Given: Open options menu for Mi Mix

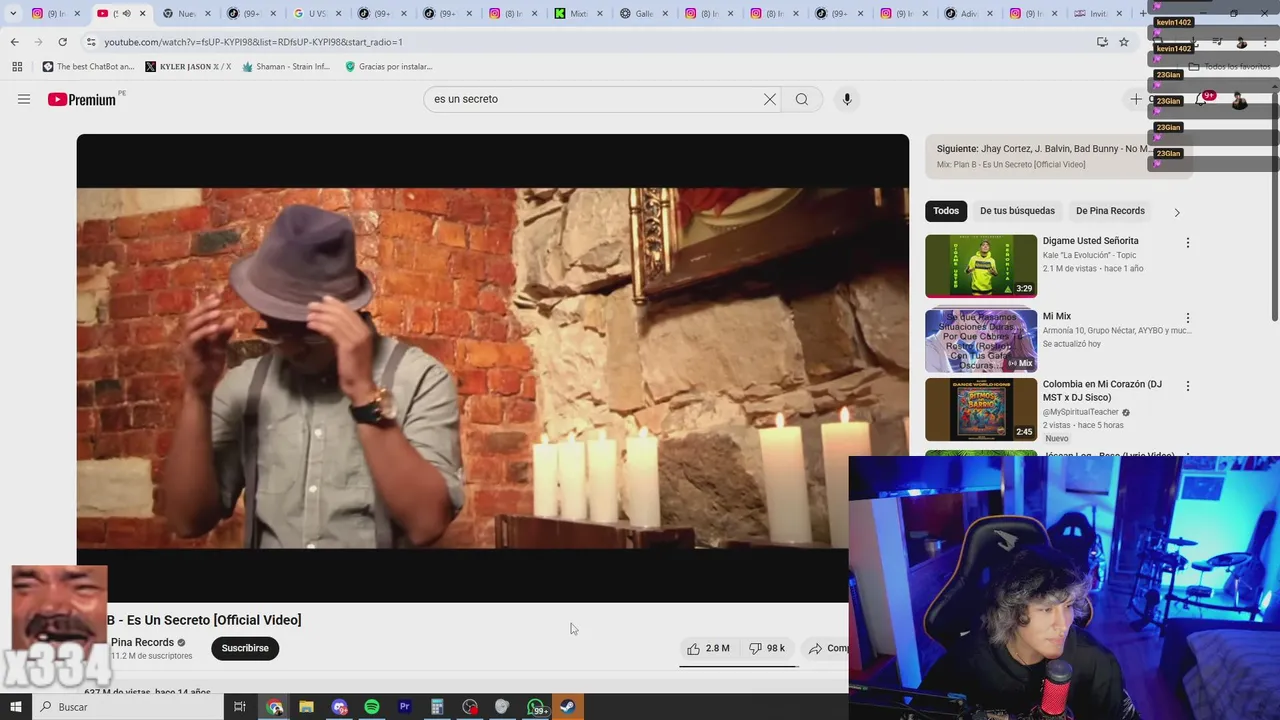Looking at the screenshot, I should pyautogui.click(x=1188, y=318).
